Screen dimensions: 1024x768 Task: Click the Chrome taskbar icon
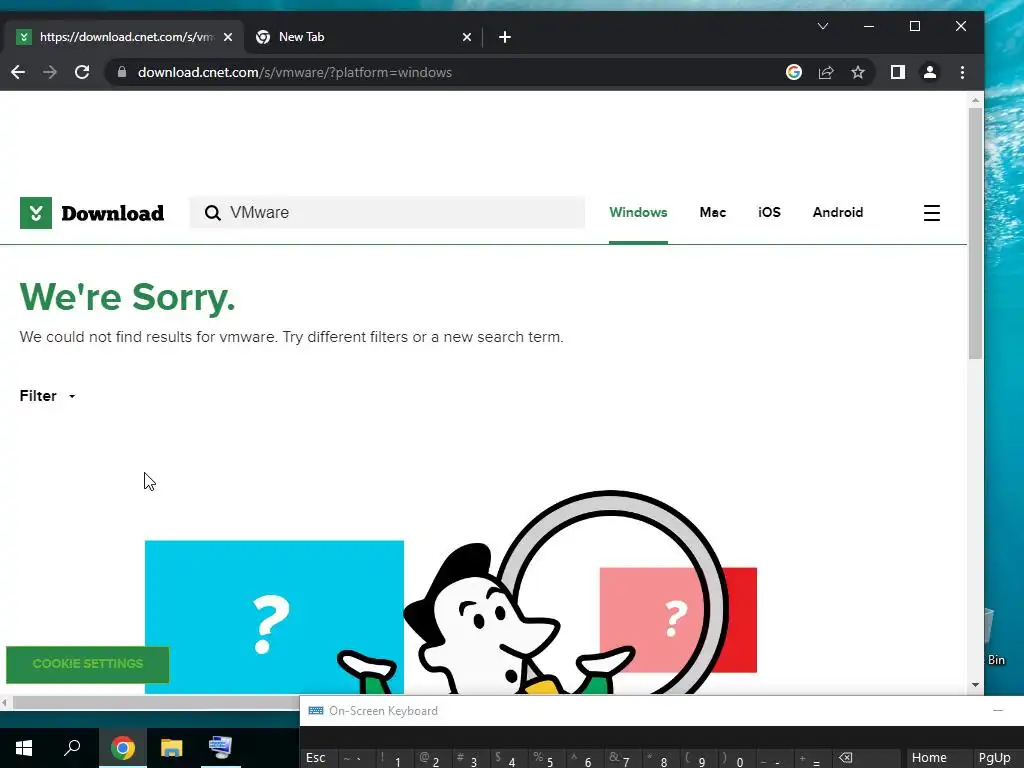coord(123,748)
